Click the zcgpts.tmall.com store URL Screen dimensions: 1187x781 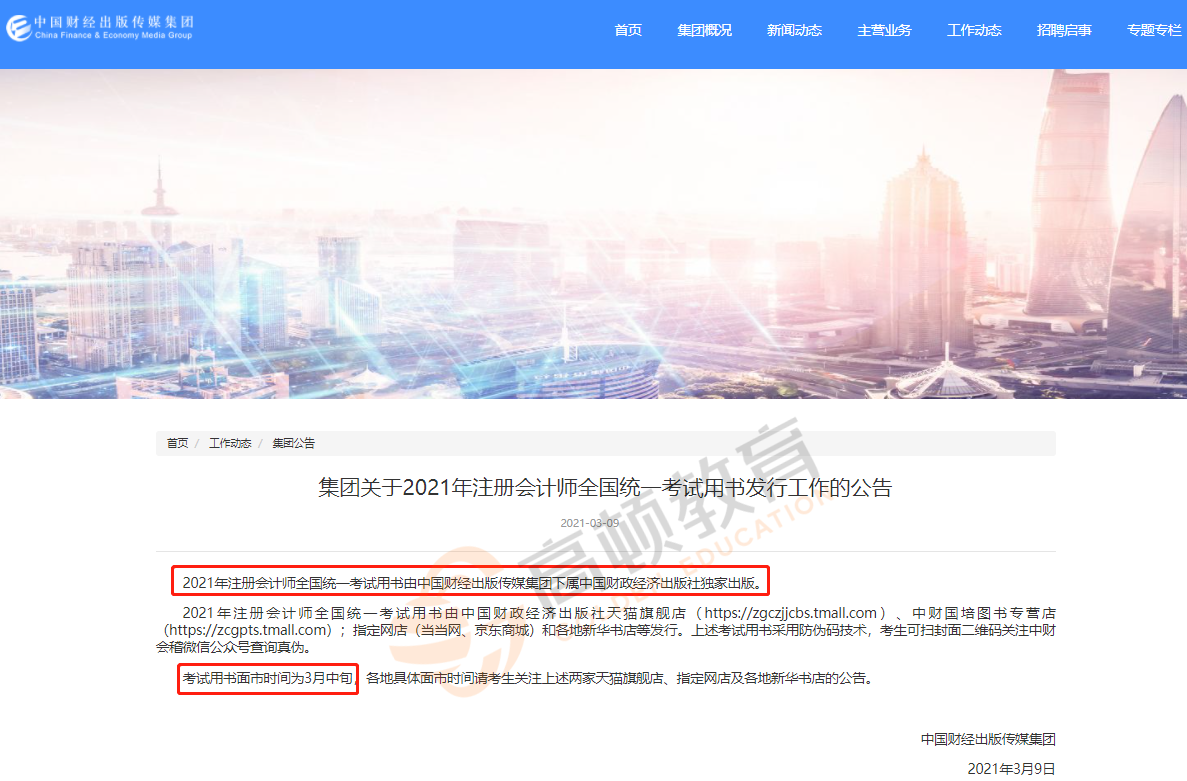248,630
